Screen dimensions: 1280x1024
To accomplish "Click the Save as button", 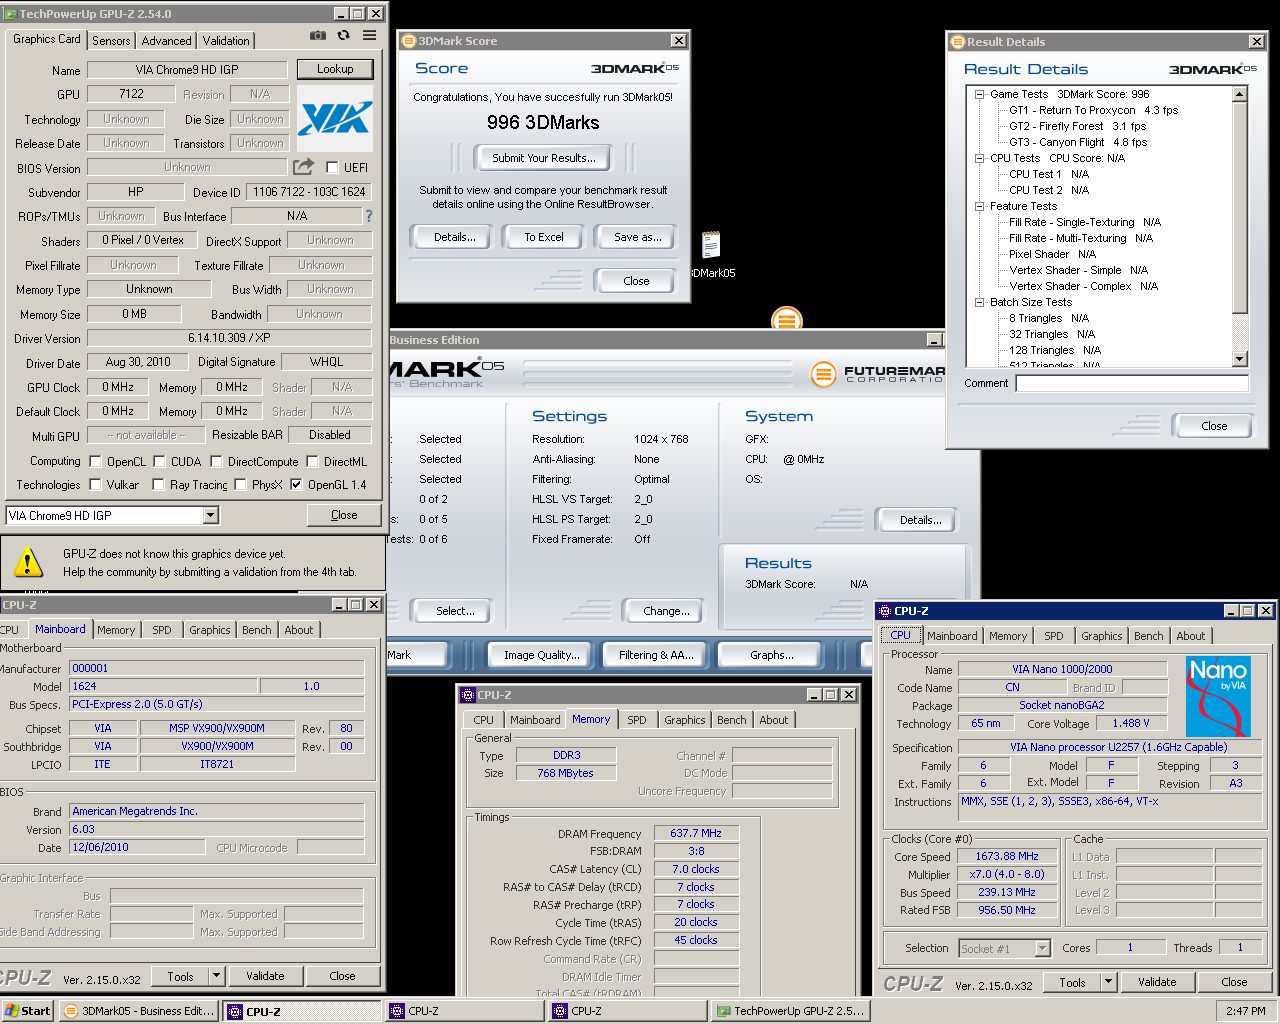I will coord(637,237).
